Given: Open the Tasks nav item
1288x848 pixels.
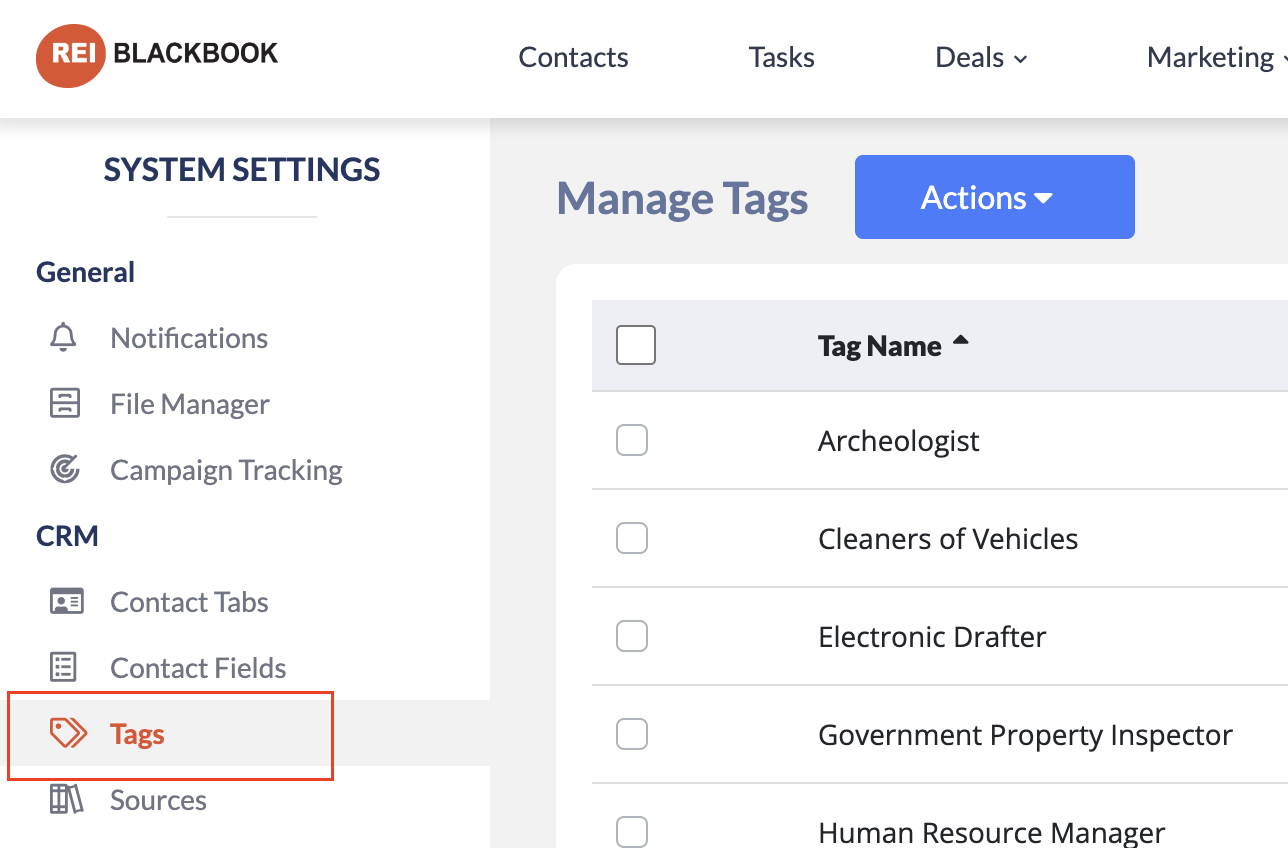Looking at the screenshot, I should click(782, 58).
